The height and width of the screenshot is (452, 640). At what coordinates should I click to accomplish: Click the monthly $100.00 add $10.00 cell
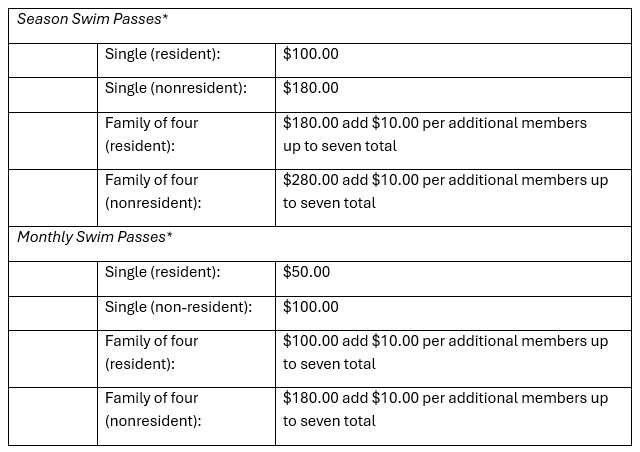click(446, 352)
